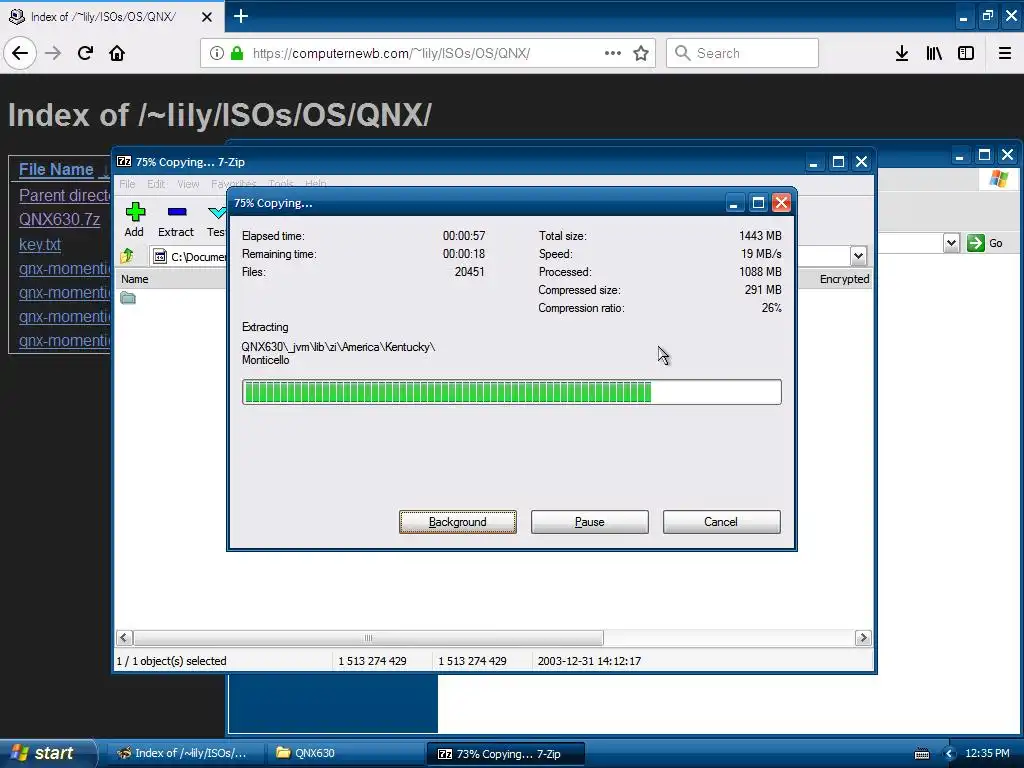
Task: Click the 12:35 PM taskbar clock
Action: pos(987,753)
